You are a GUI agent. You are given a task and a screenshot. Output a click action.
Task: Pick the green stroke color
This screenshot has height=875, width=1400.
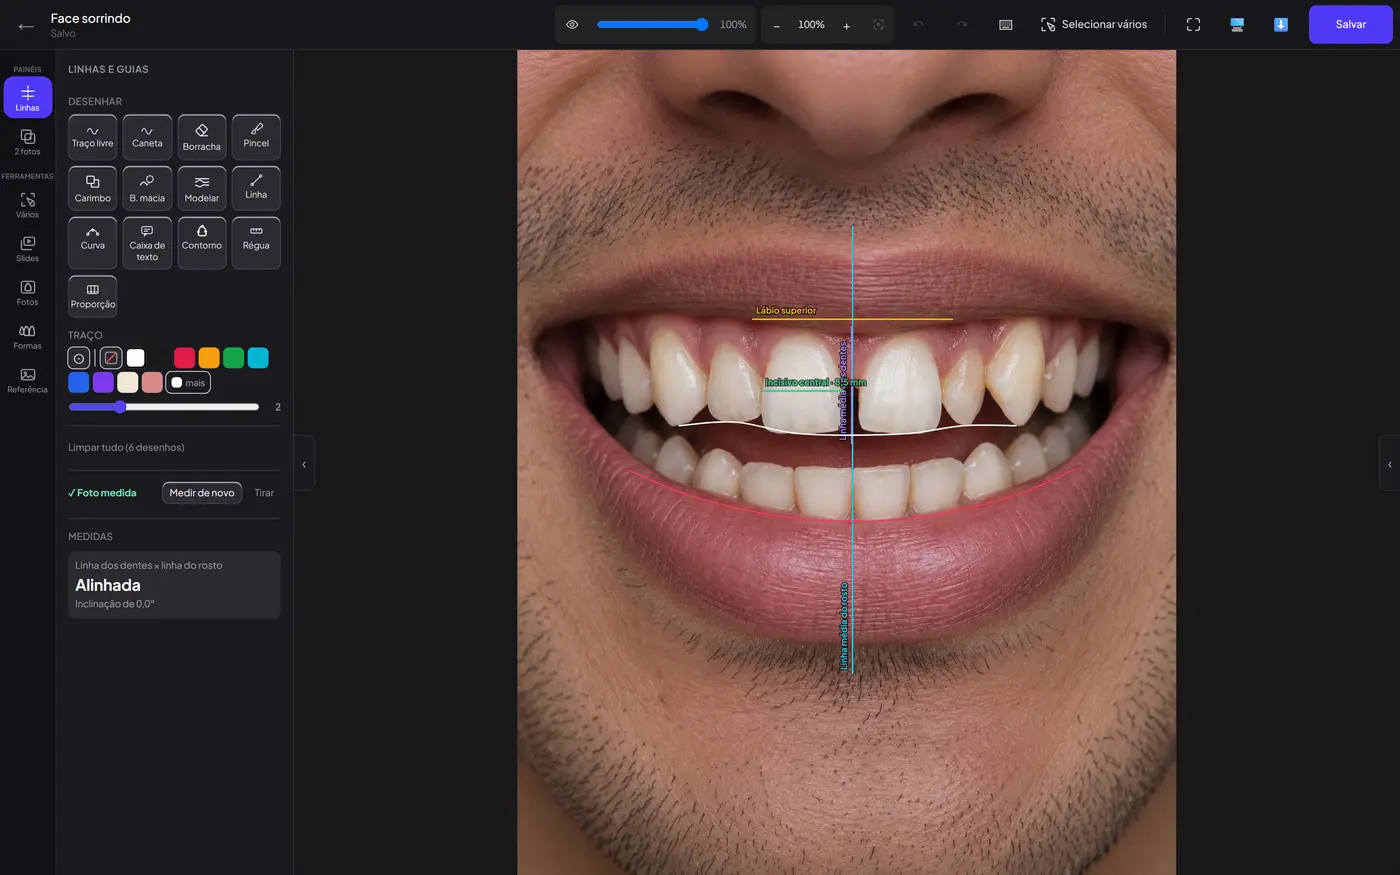point(233,358)
